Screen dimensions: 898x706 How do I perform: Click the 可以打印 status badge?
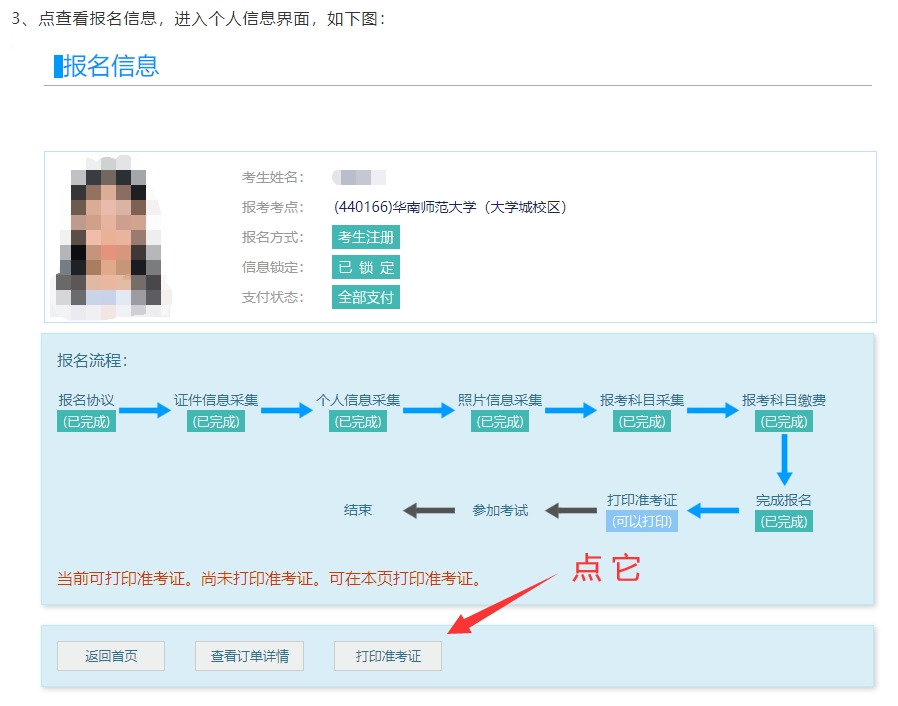click(x=641, y=521)
